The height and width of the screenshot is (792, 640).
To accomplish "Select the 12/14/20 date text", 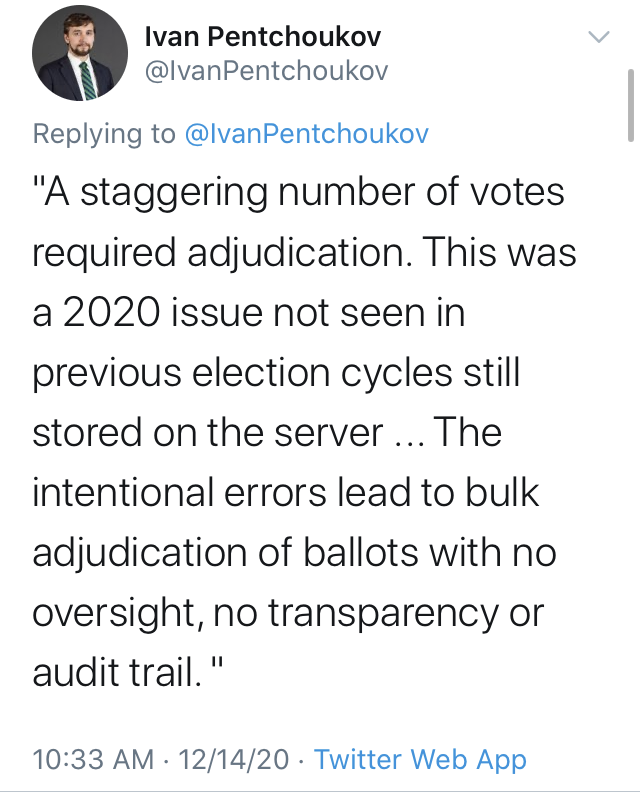I will pyautogui.click(x=234, y=759).
